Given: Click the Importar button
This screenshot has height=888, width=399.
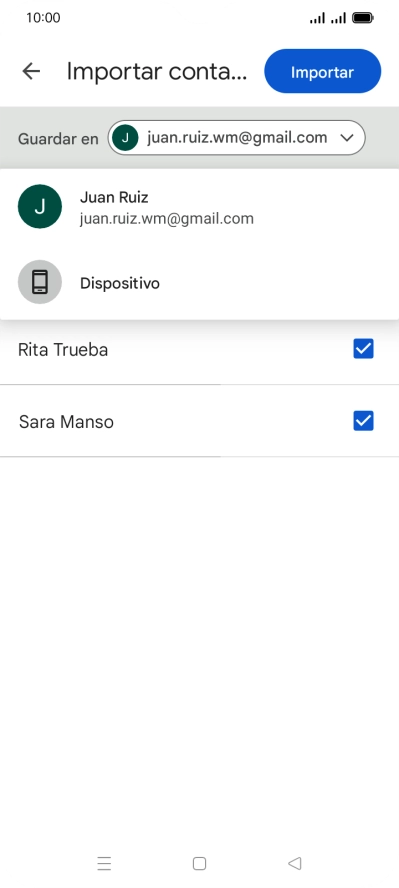Looking at the screenshot, I should click(323, 71).
